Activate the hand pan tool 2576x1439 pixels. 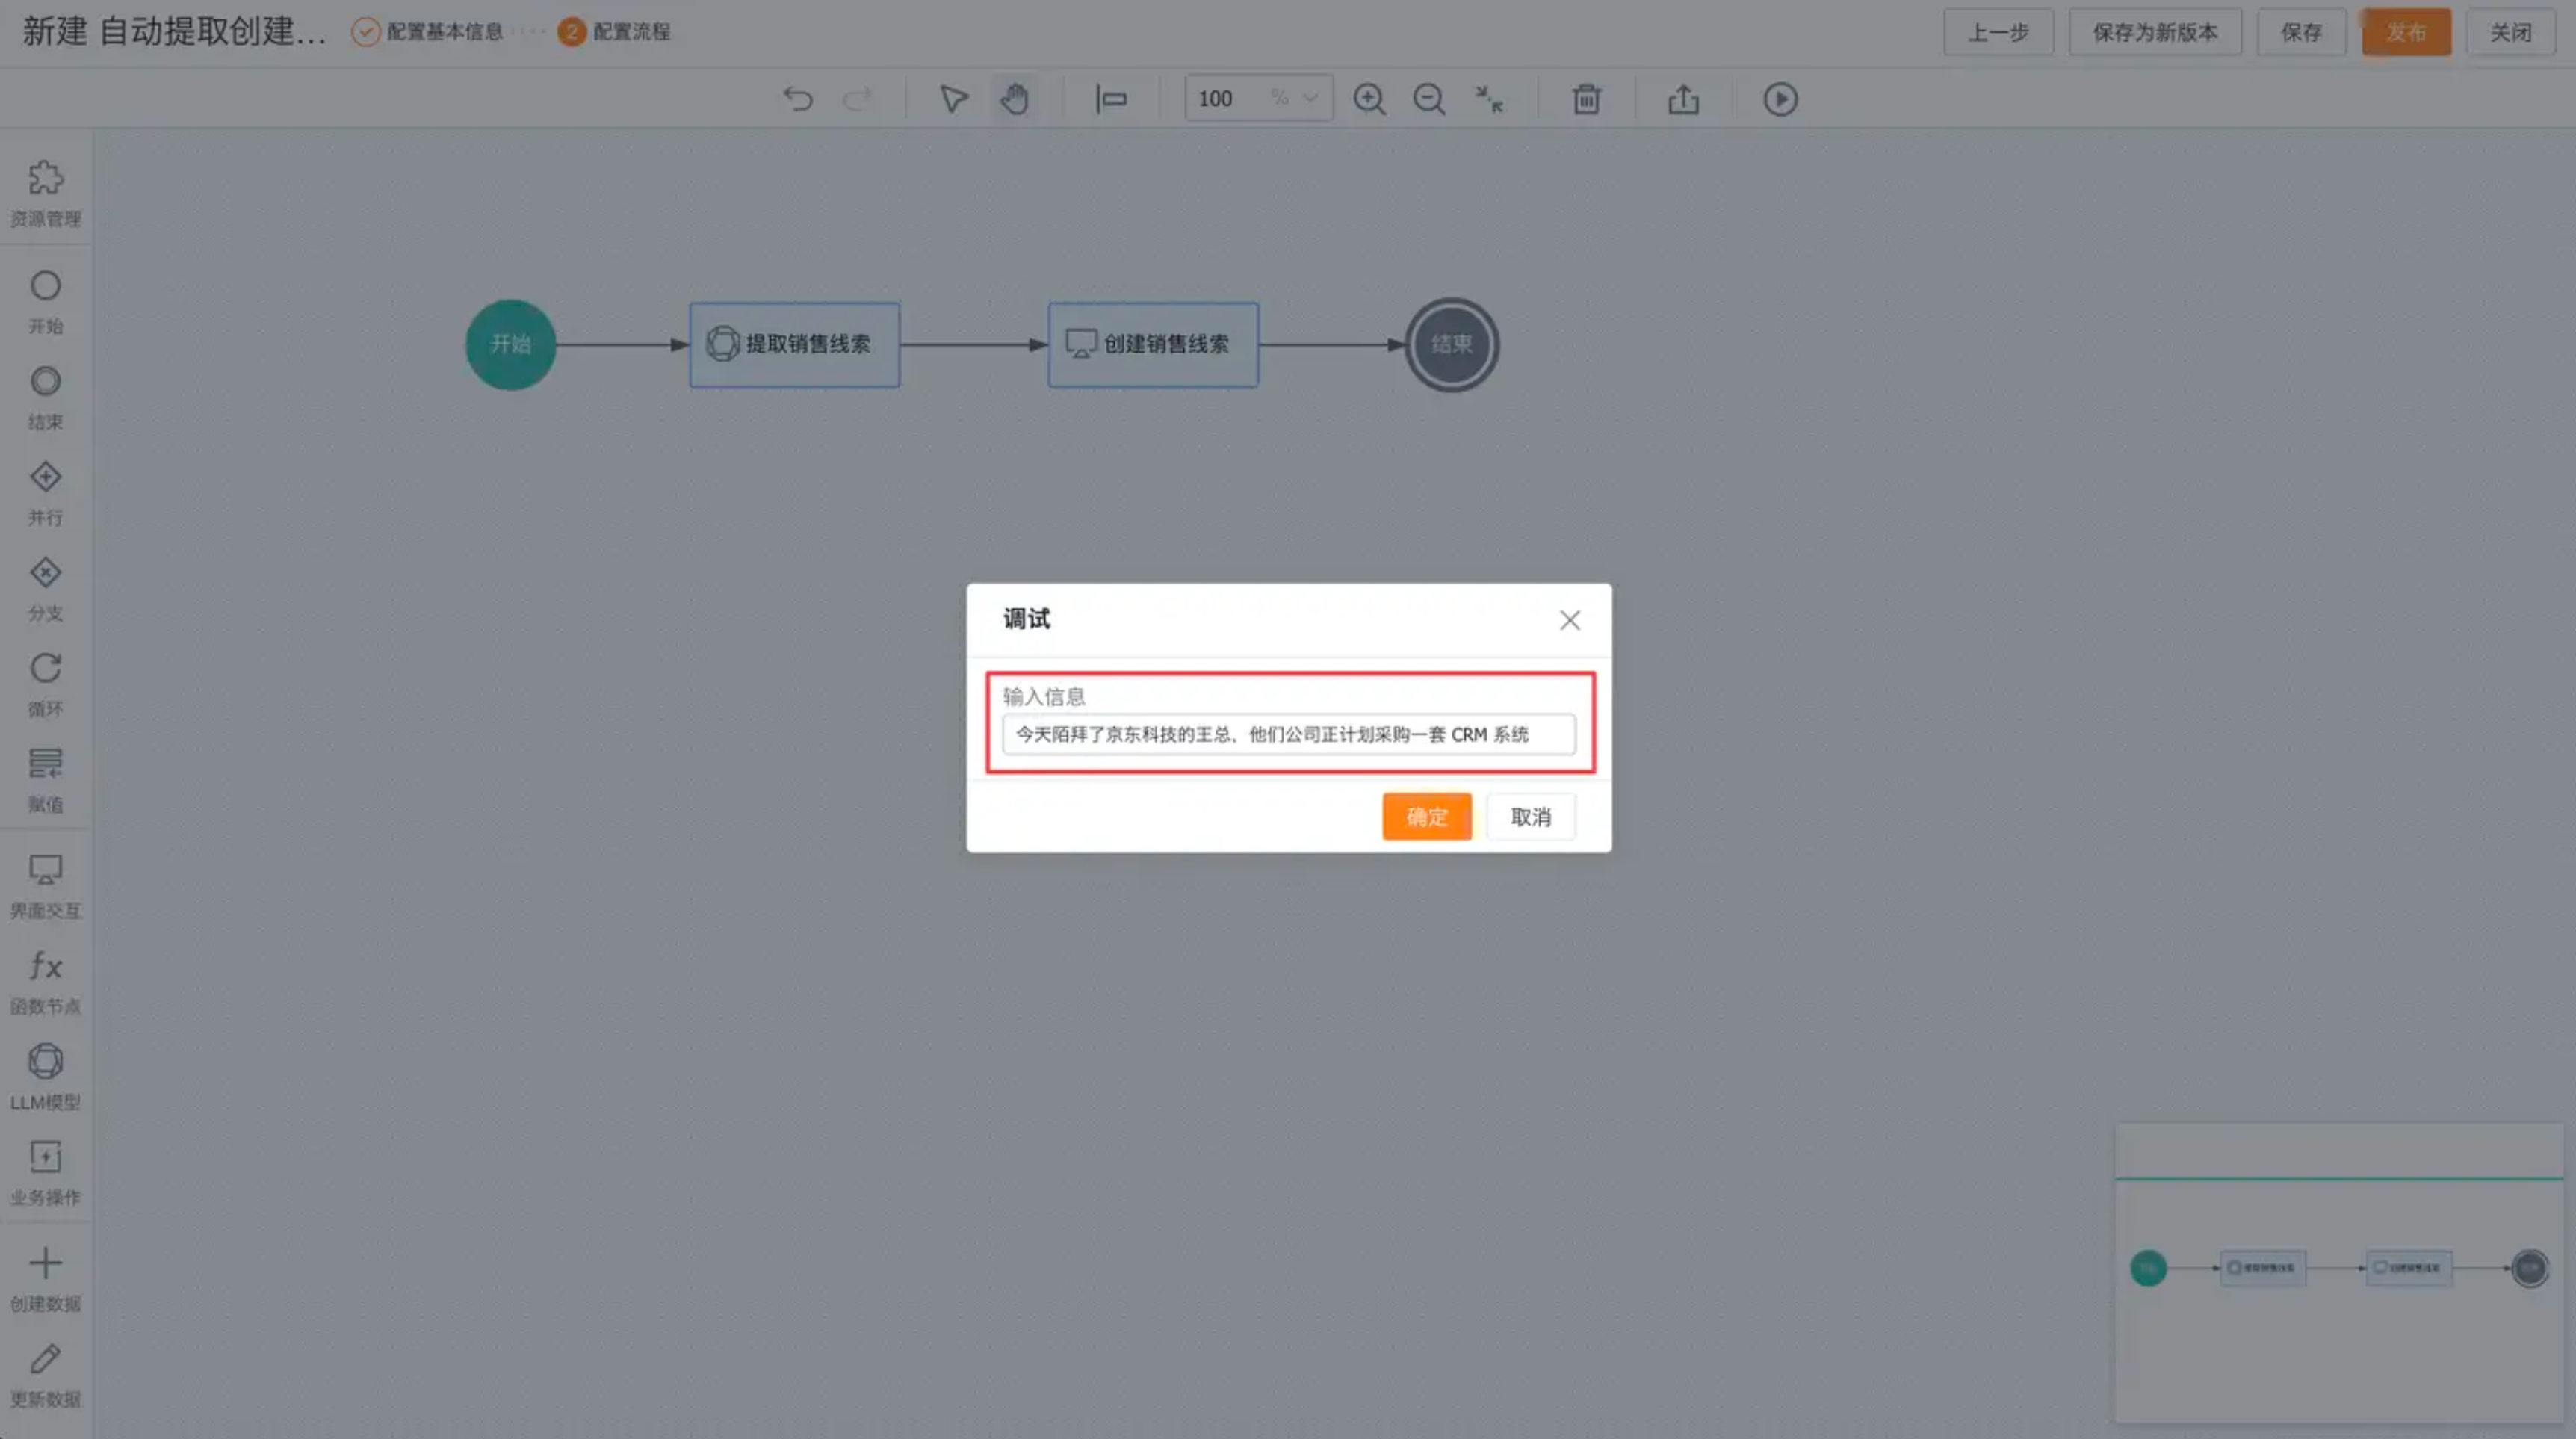coord(1014,99)
